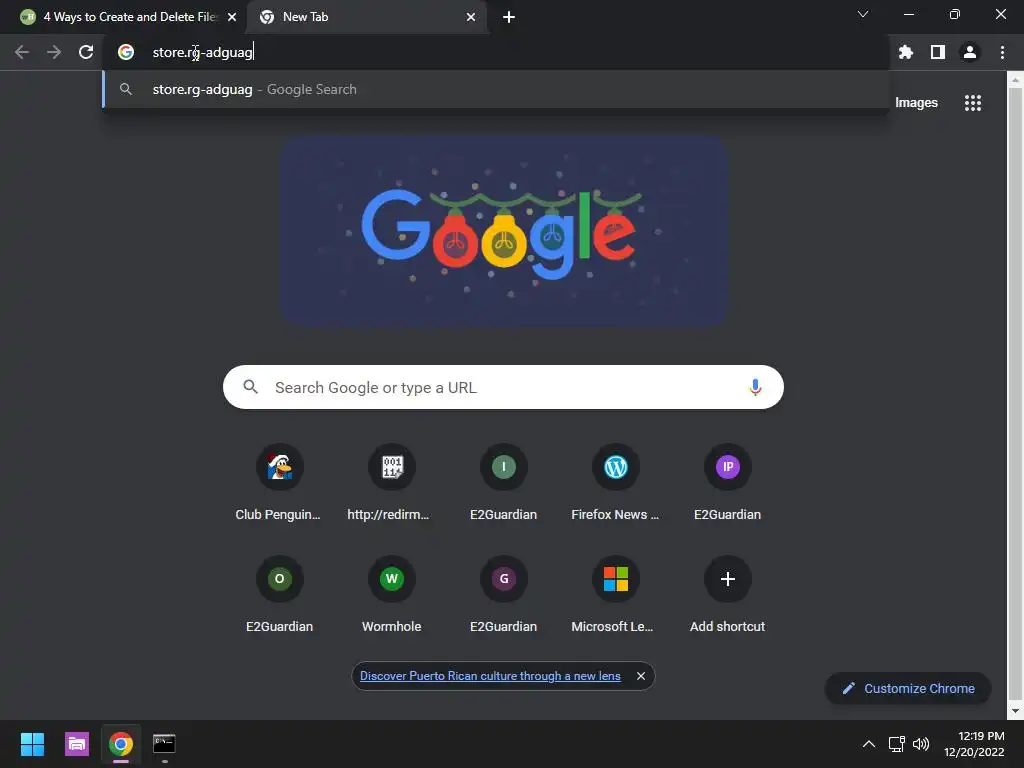Open the File Explorer taskbar icon
This screenshot has width=1024, height=768.
click(76, 744)
